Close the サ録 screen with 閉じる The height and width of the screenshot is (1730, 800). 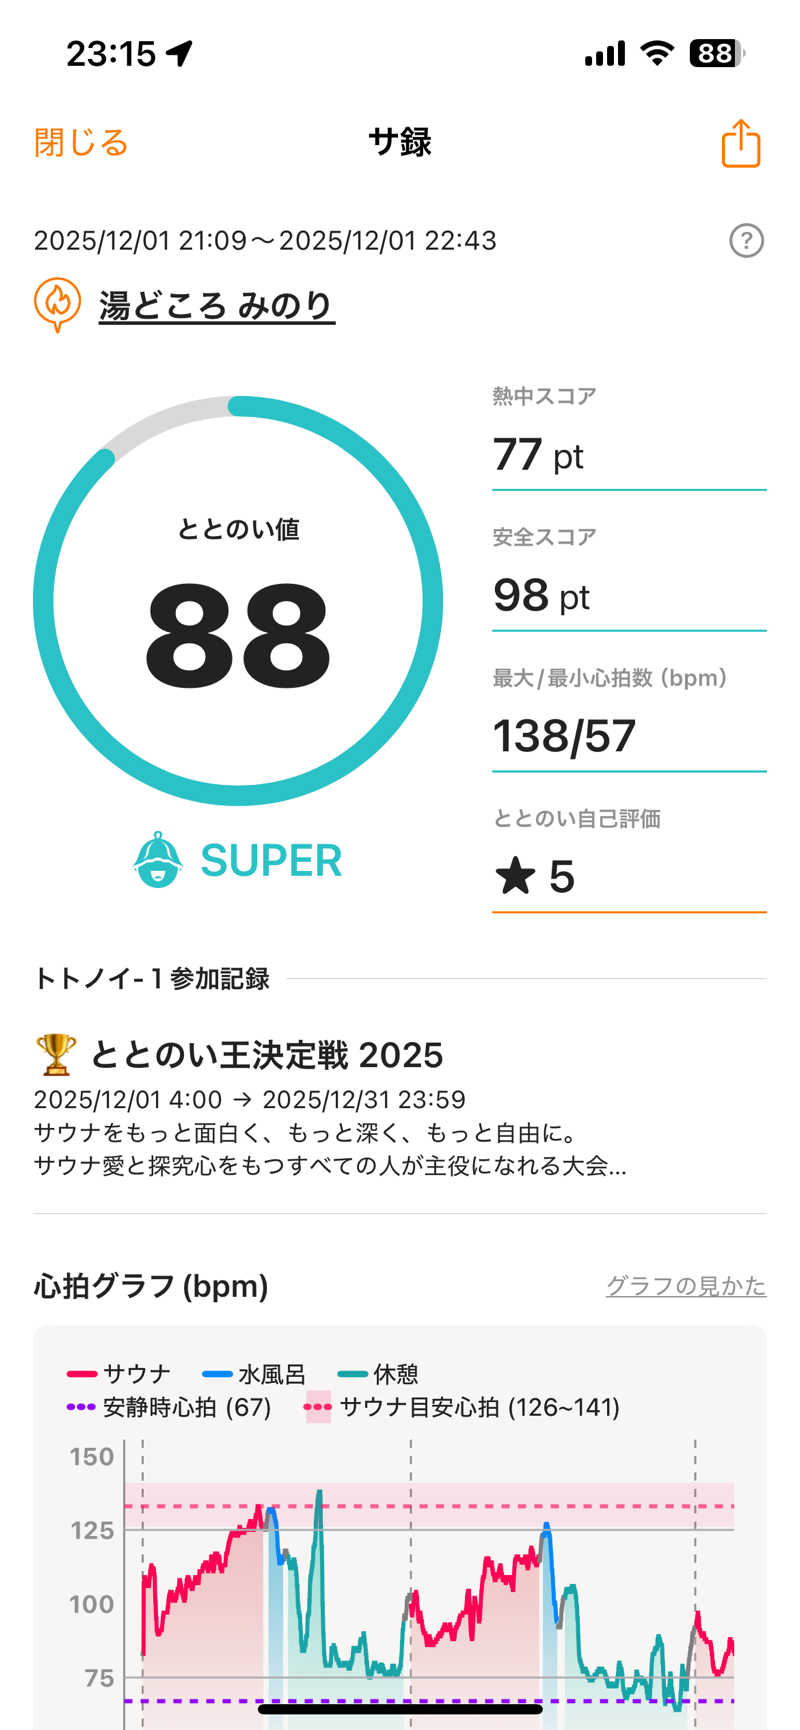(81, 143)
